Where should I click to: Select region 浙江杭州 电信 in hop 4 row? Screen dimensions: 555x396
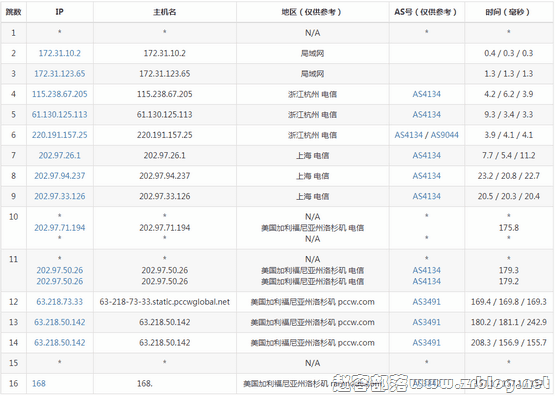pos(313,94)
